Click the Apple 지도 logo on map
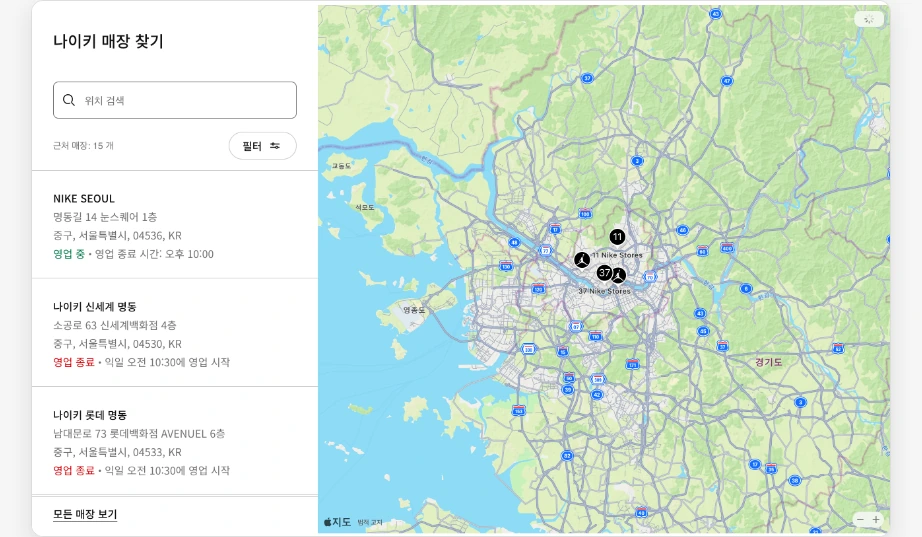Viewport: 922px width, 537px height. click(x=338, y=522)
